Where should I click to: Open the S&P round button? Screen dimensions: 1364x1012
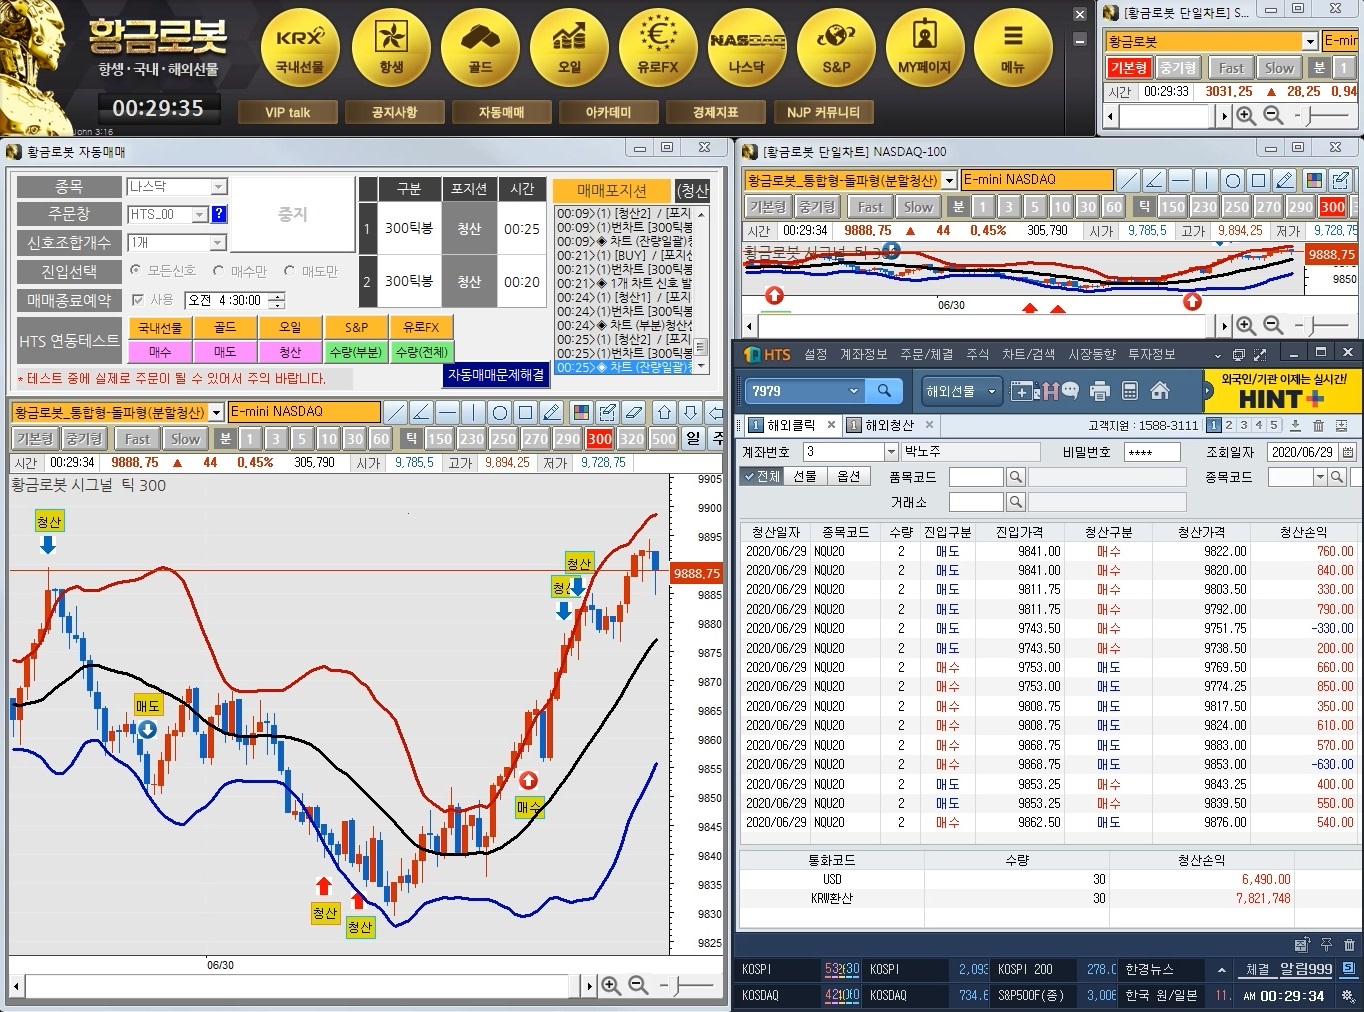point(836,47)
